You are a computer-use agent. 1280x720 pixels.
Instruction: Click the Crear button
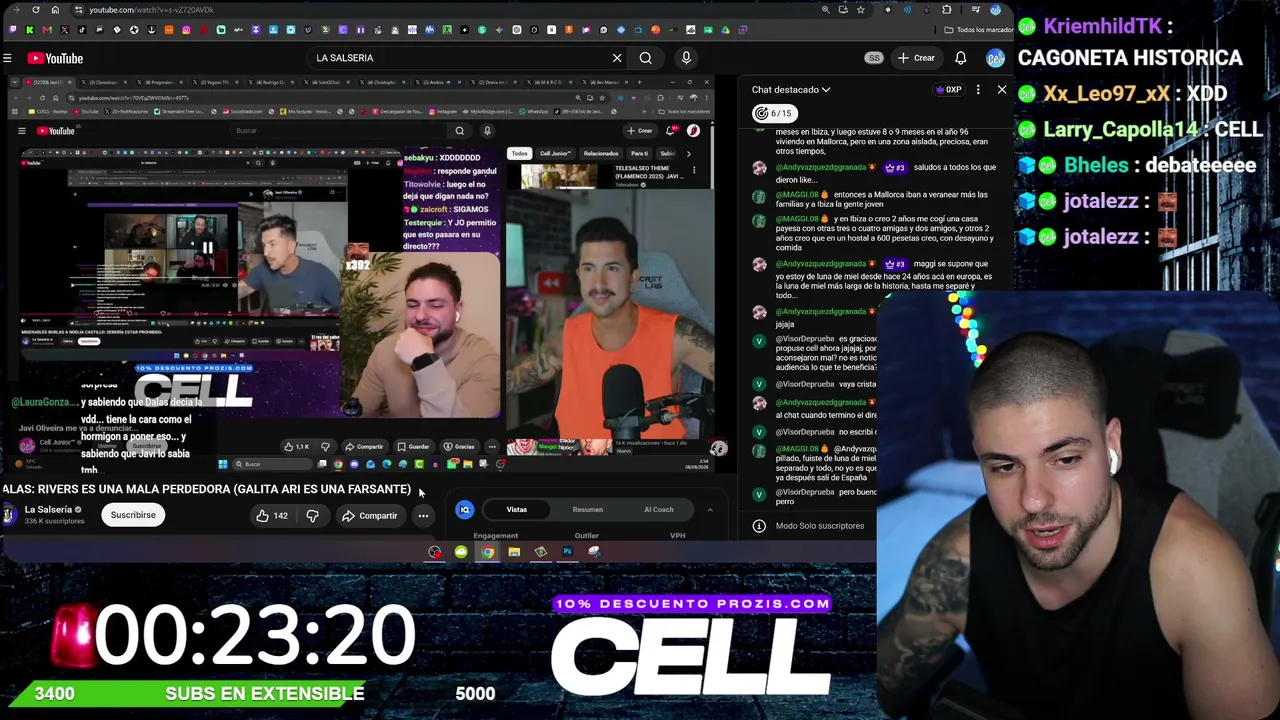(x=917, y=58)
